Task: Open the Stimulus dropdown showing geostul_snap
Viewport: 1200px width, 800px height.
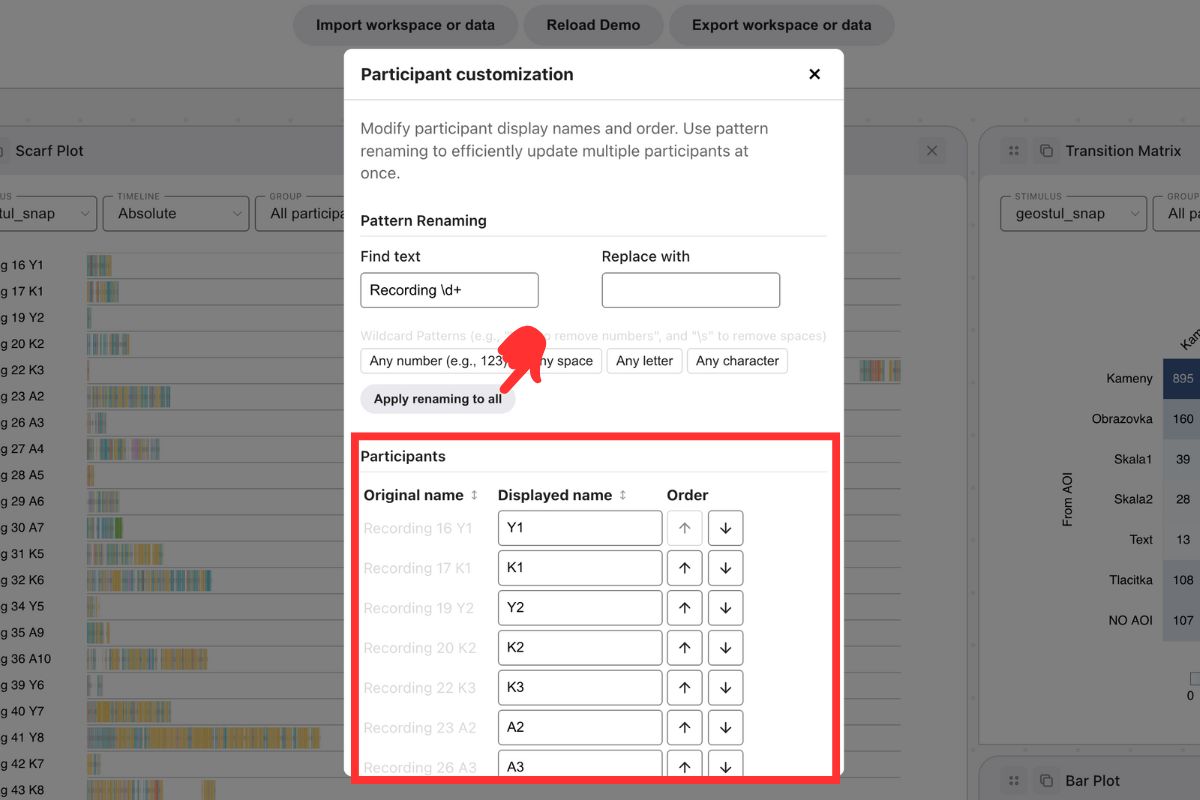Action: [1073, 213]
